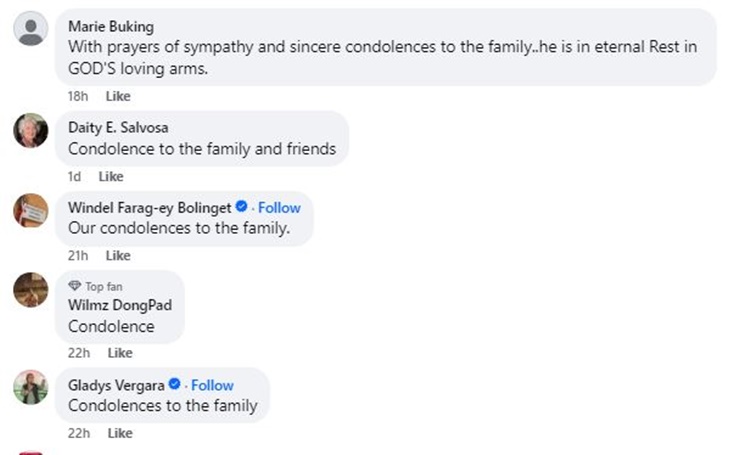This screenshot has width=750, height=455.
Task: Click the Top fan diamond badge icon
Action: pos(74,286)
